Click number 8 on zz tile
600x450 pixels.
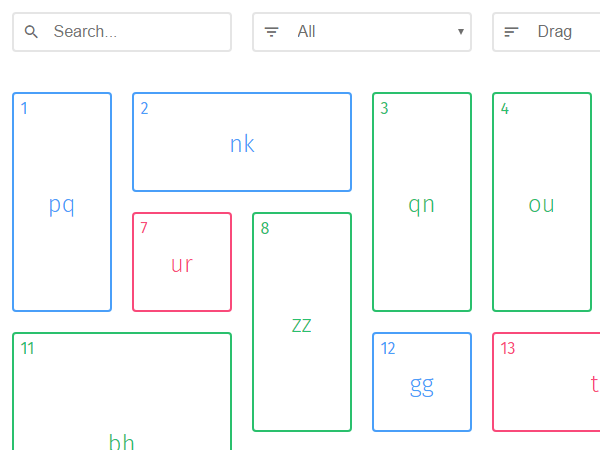pos(265,228)
